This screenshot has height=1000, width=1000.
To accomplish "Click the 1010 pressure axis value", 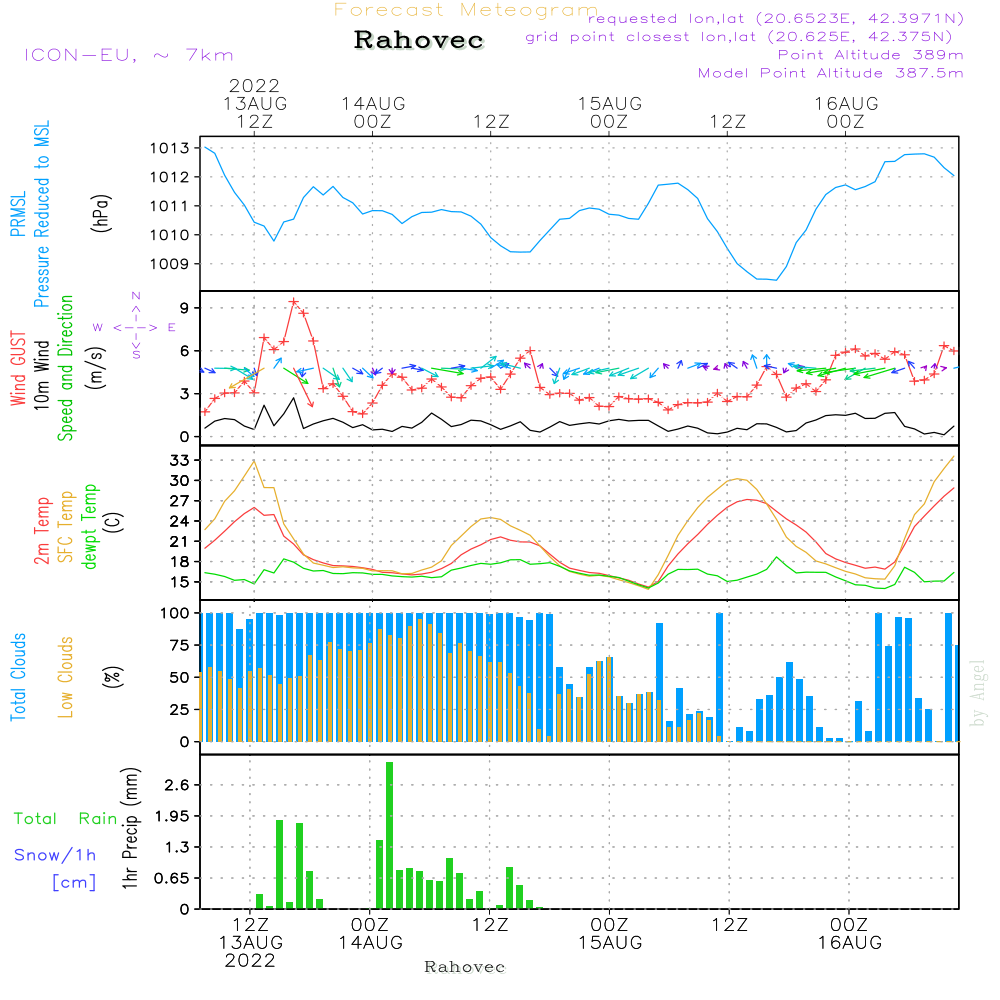I will tap(170, 235).
